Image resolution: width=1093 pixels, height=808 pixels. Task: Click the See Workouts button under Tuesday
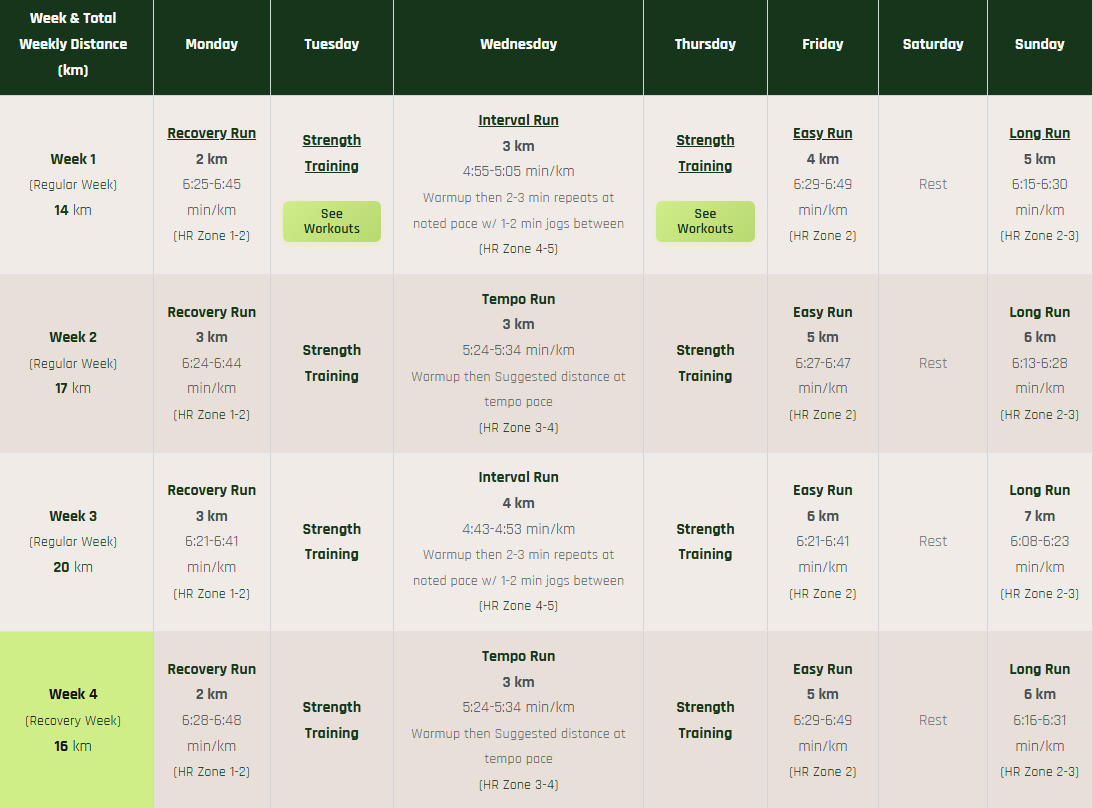pos(331,221)
